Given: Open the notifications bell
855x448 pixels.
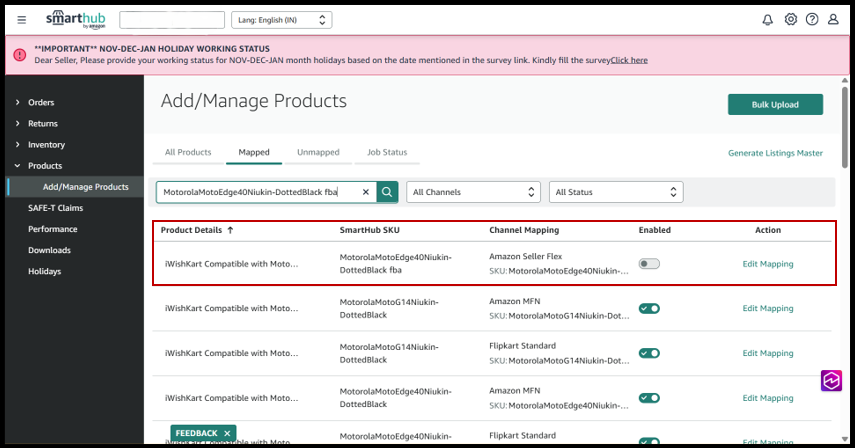Looking at the screenshot, I should (x=767, y=20).
